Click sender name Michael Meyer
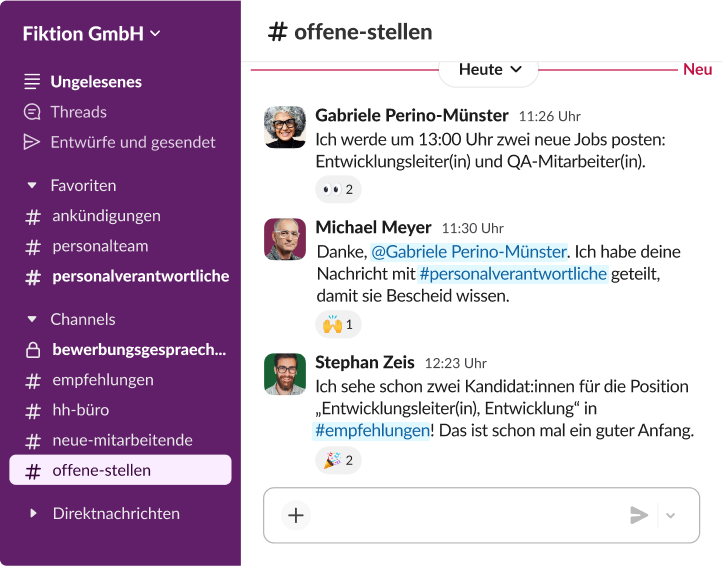 click(x=373, y=227)
